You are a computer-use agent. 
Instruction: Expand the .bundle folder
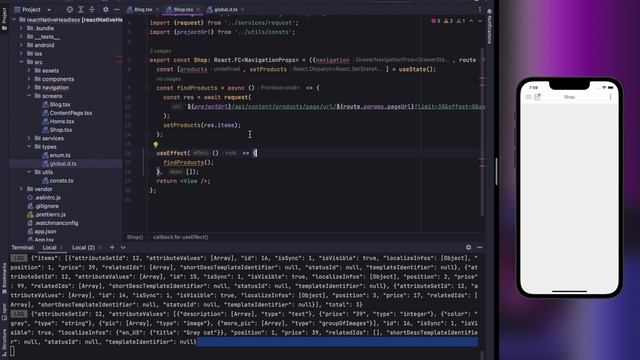point(22,28)
